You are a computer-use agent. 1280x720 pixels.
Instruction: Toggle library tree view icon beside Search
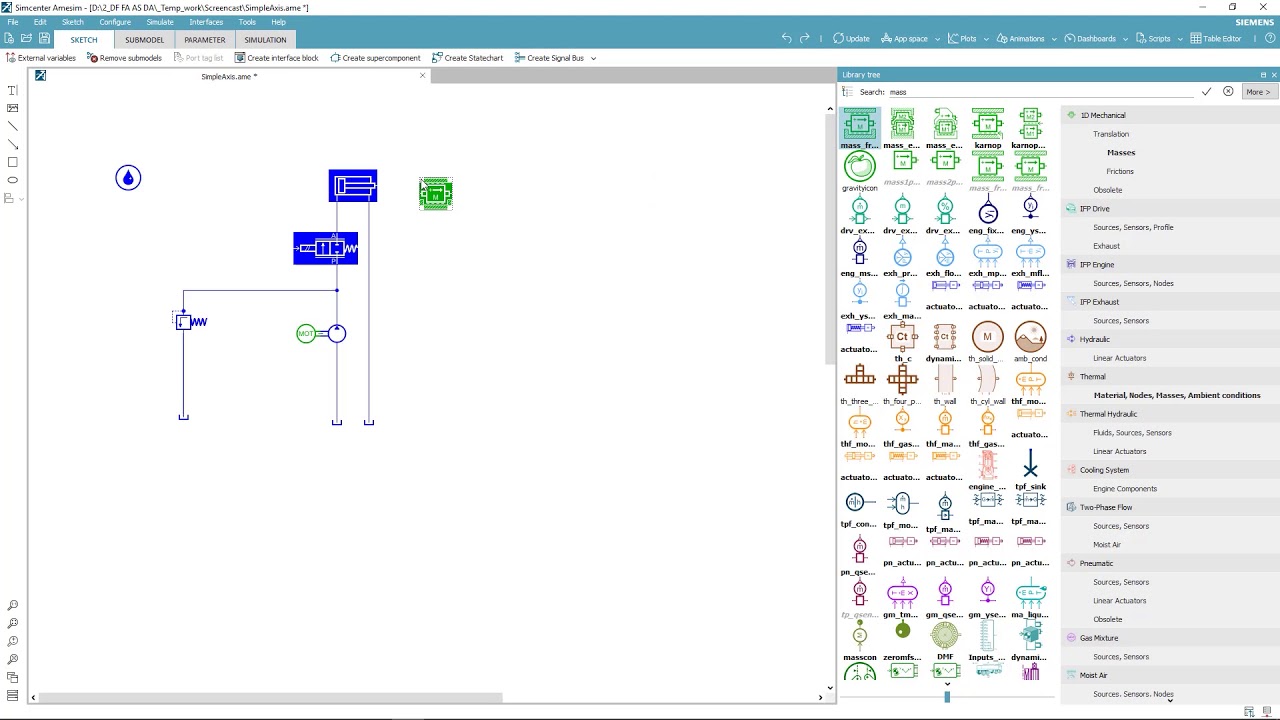(x=847, y=92)
